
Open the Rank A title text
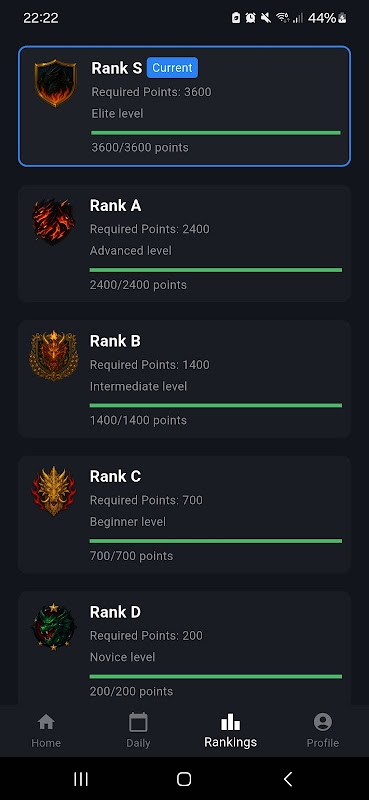(115, 206)
